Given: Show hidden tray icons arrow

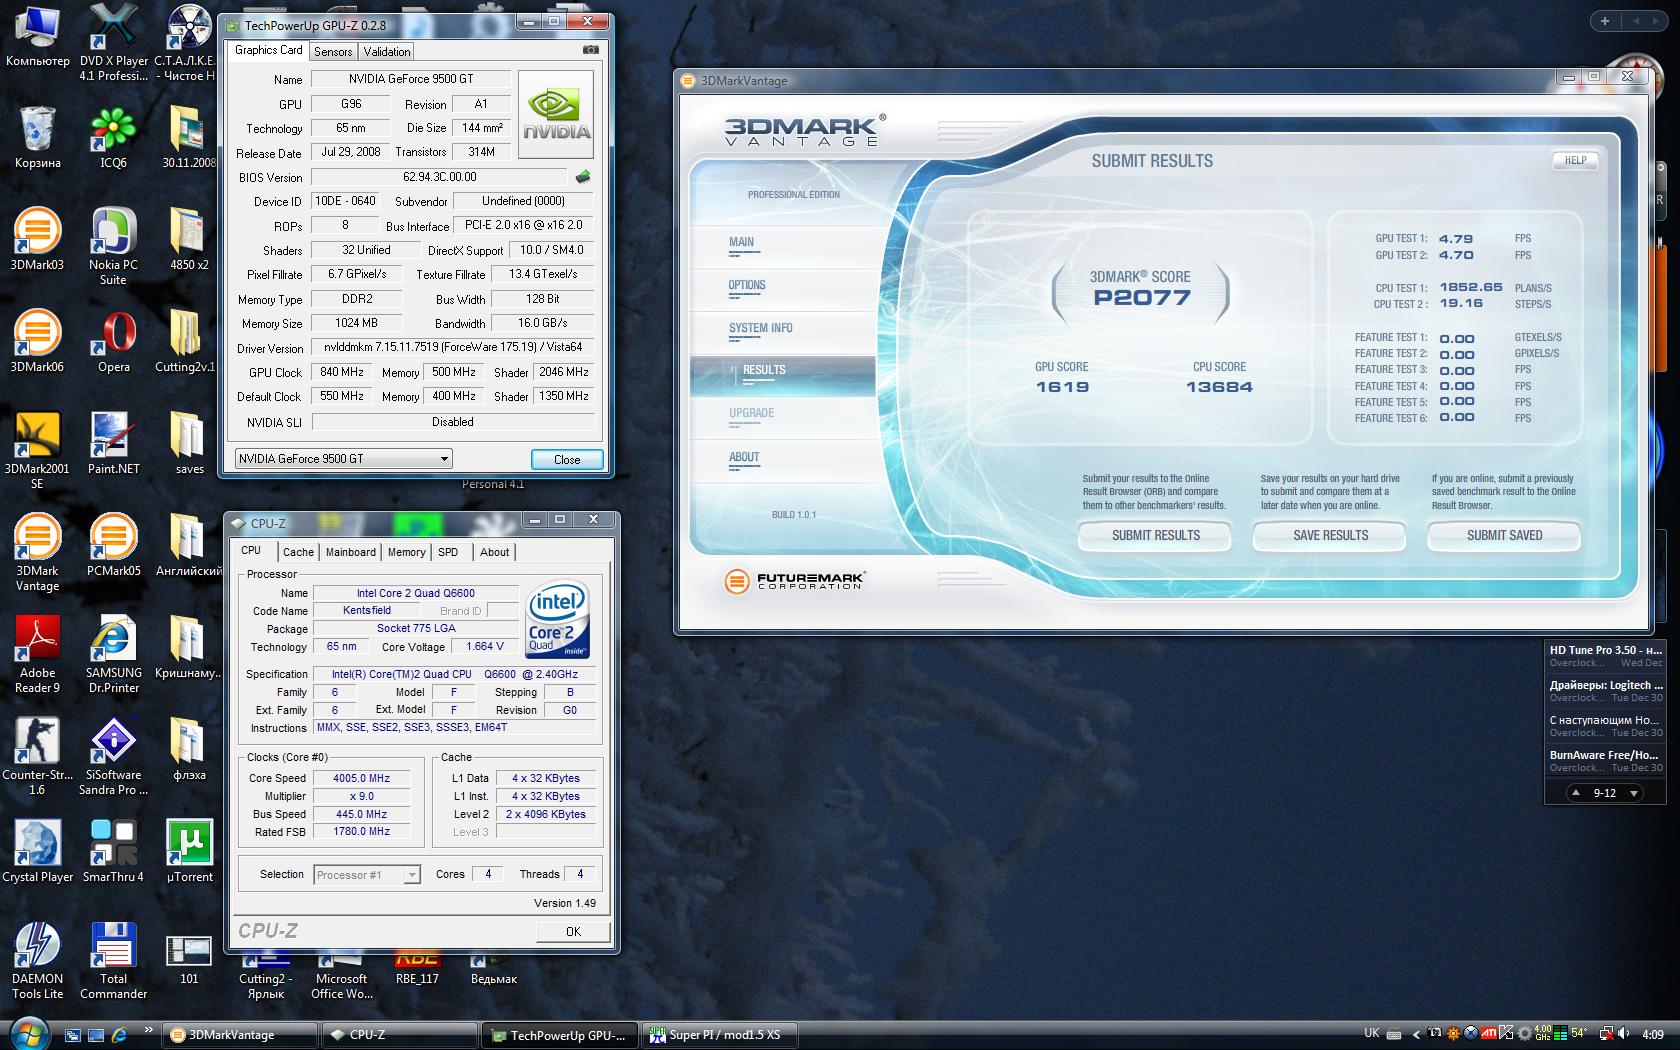Looking at the screenshot, I should pyautogui.click(x=1416, y=1035).
